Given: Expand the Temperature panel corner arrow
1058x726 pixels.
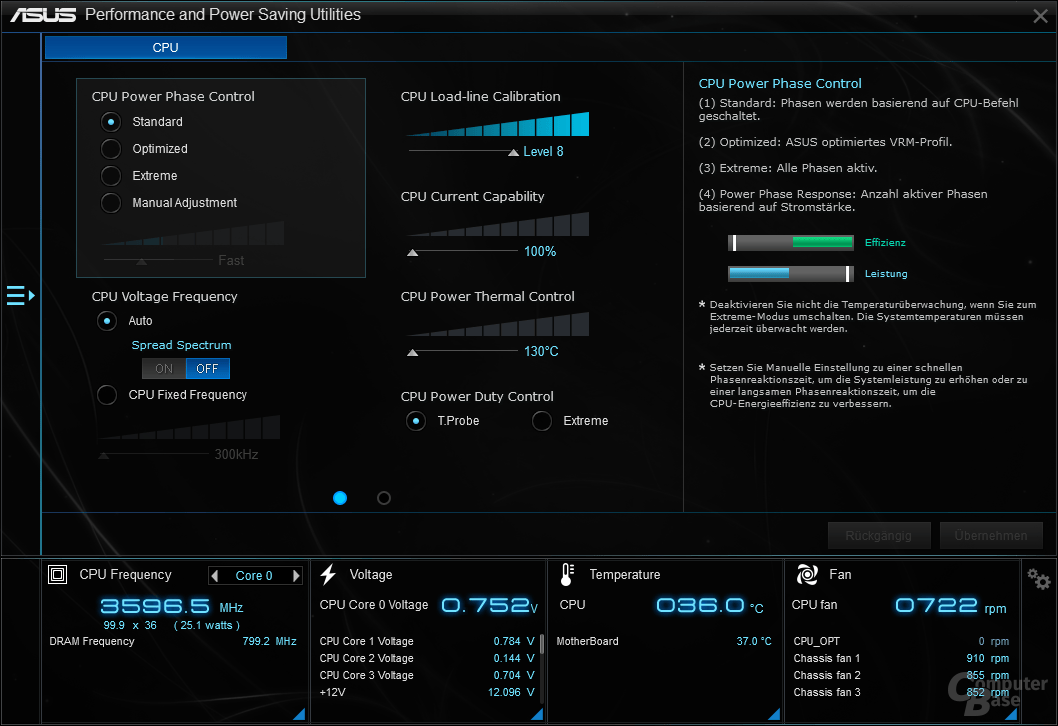Looking at the screenshot, I should 773,714.
